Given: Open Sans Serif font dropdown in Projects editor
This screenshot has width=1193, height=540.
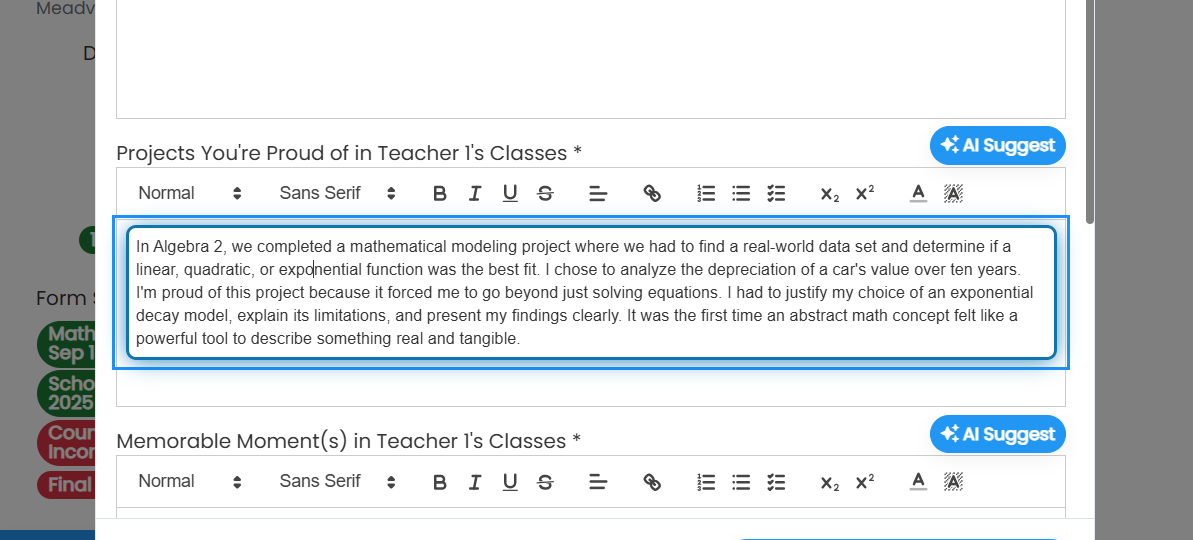Looking at the screenshot, I should click(337, 193).
